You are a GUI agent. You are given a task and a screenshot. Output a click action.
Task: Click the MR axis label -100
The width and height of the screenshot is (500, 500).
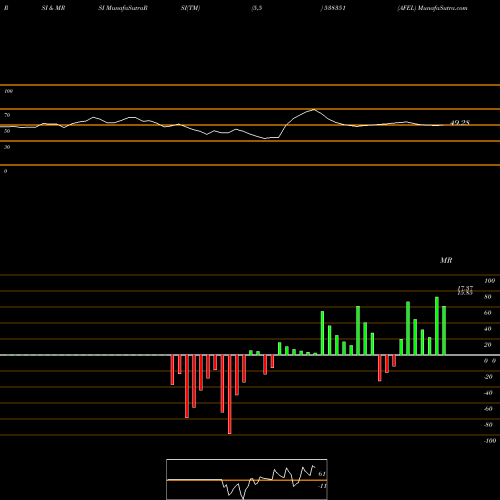tap(490, 441)
